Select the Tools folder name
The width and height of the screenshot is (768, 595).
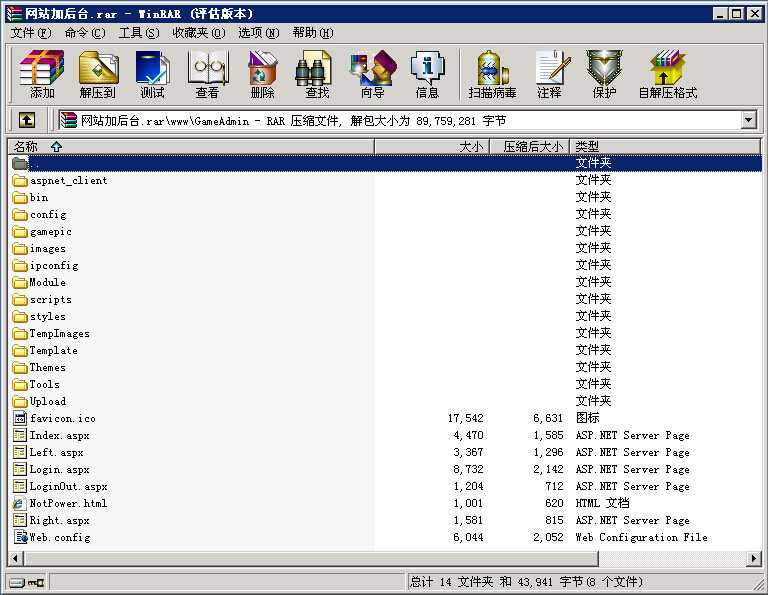[45, 384]
